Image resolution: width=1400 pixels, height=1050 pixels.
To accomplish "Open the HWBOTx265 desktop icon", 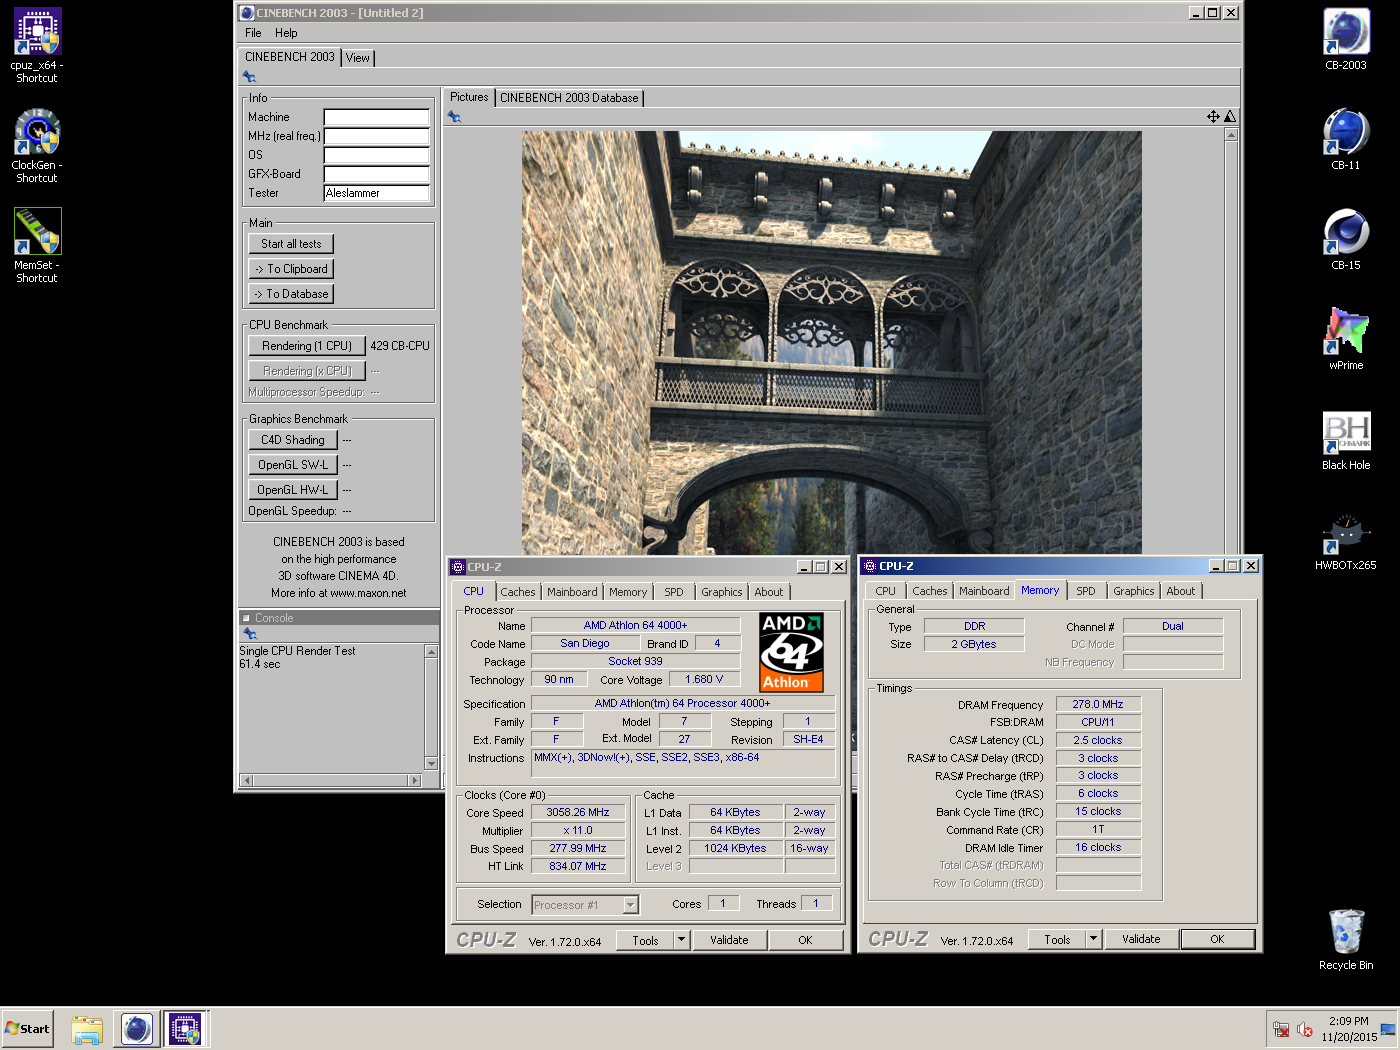I will click(1346, 541).
